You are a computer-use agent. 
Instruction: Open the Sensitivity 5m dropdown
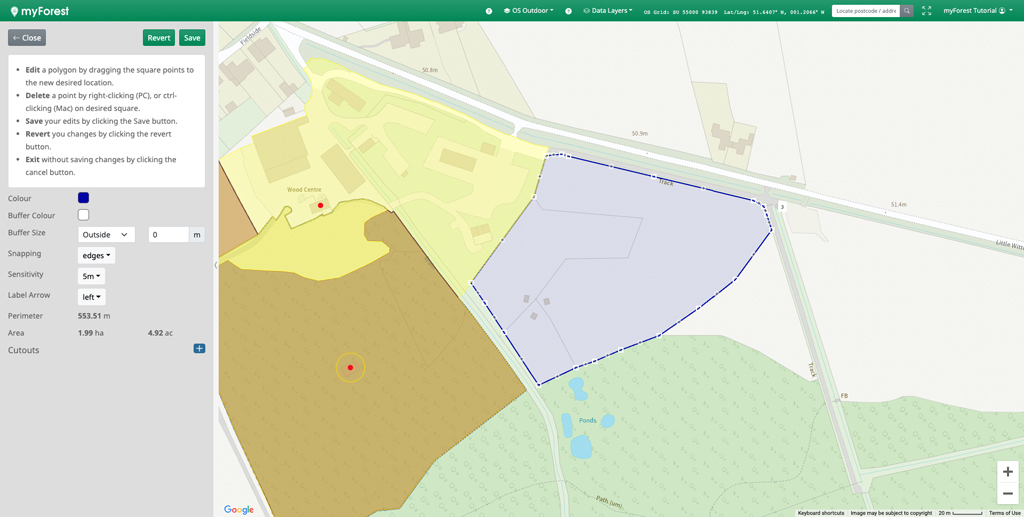(91, 276)
